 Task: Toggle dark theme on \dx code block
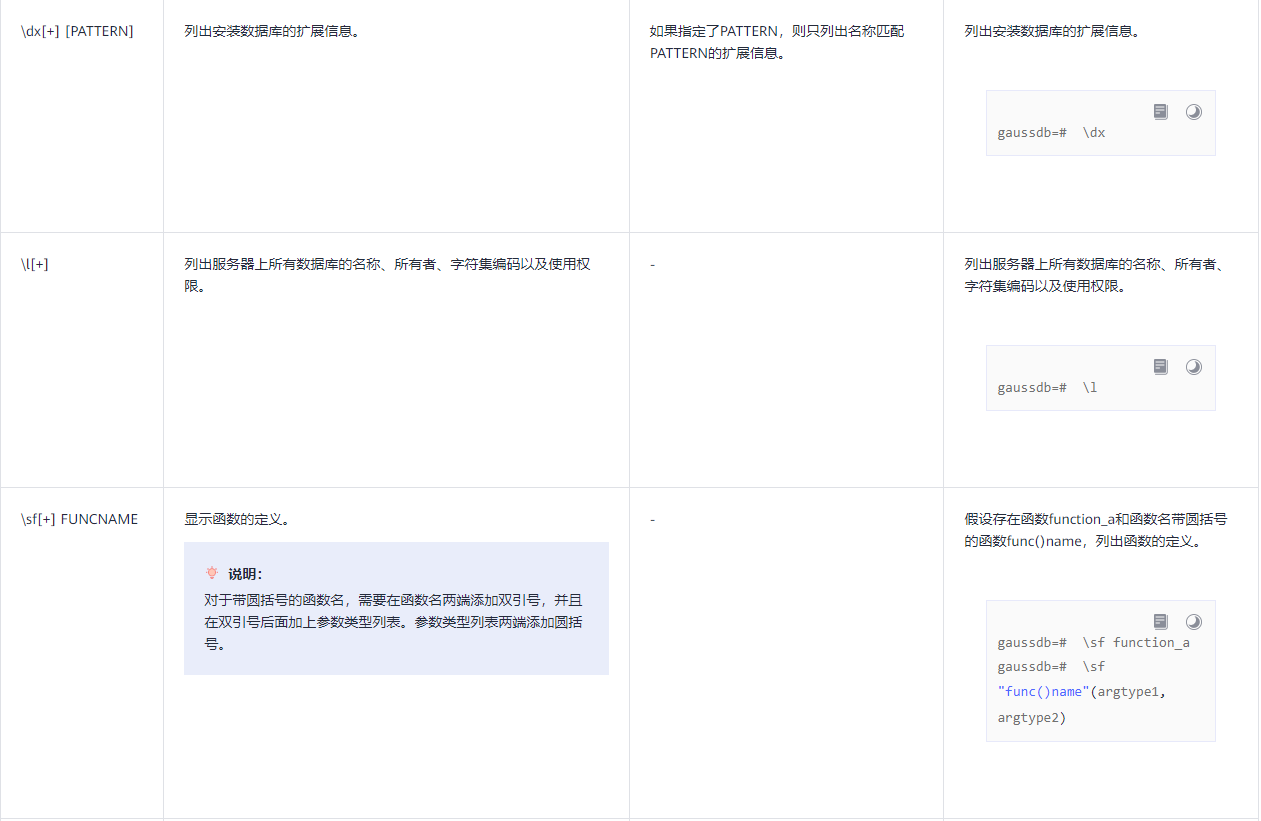coord(1193,112)
